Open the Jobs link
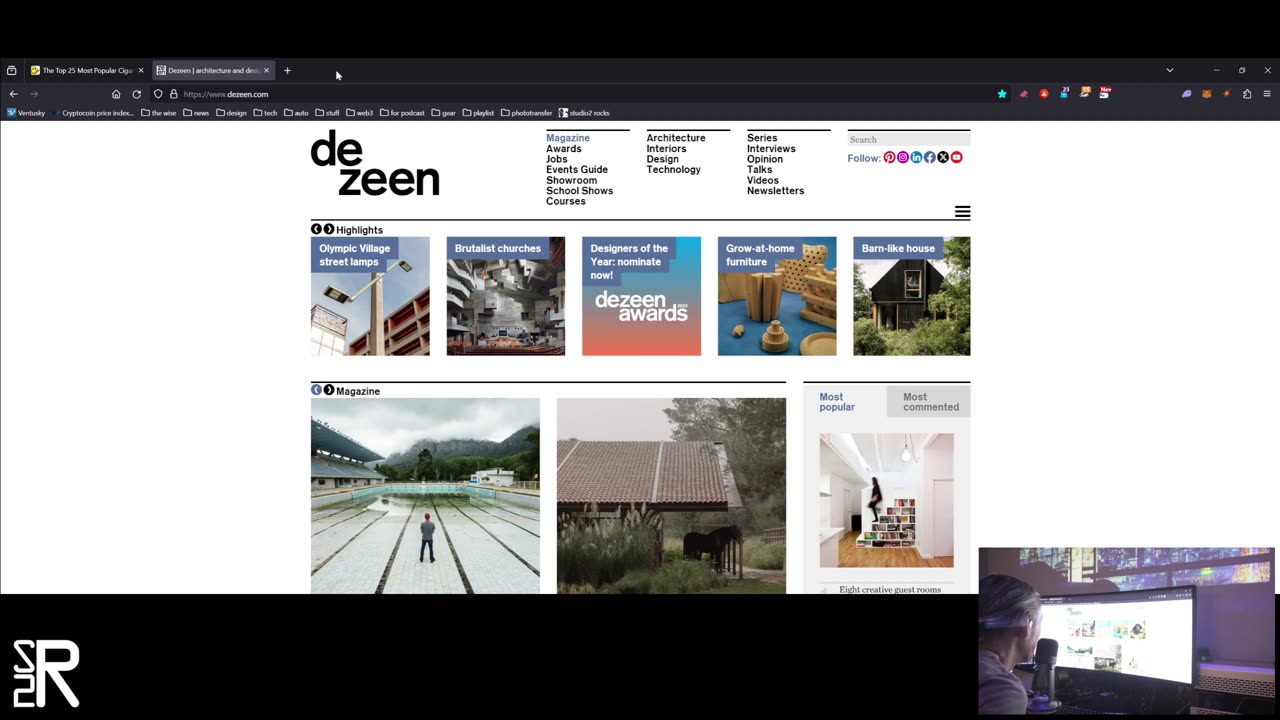The height and width of the screenshot is (720, 1280). (557, 159)
